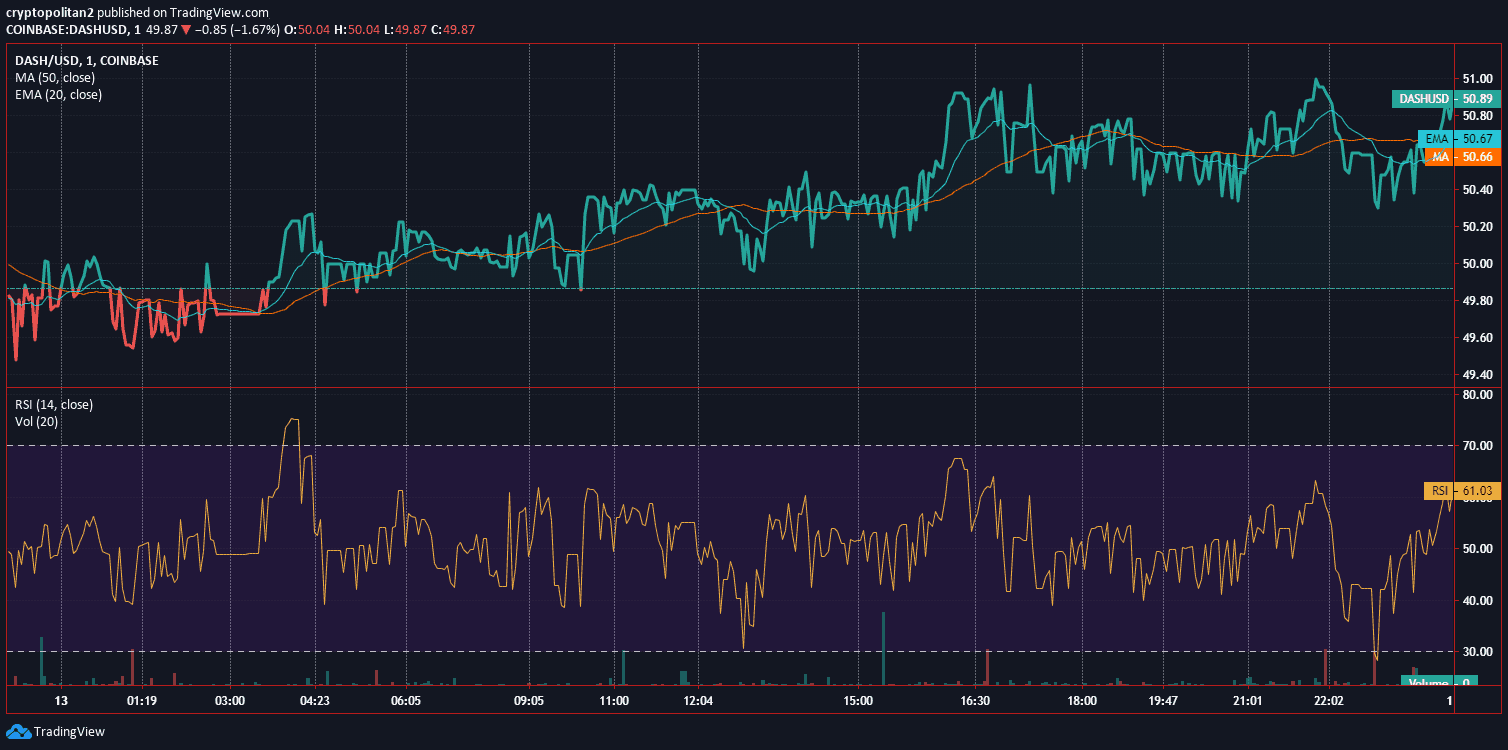
Task: Click the DASHUSD 50.89 price tag
Action: (x=1447, y=98)
